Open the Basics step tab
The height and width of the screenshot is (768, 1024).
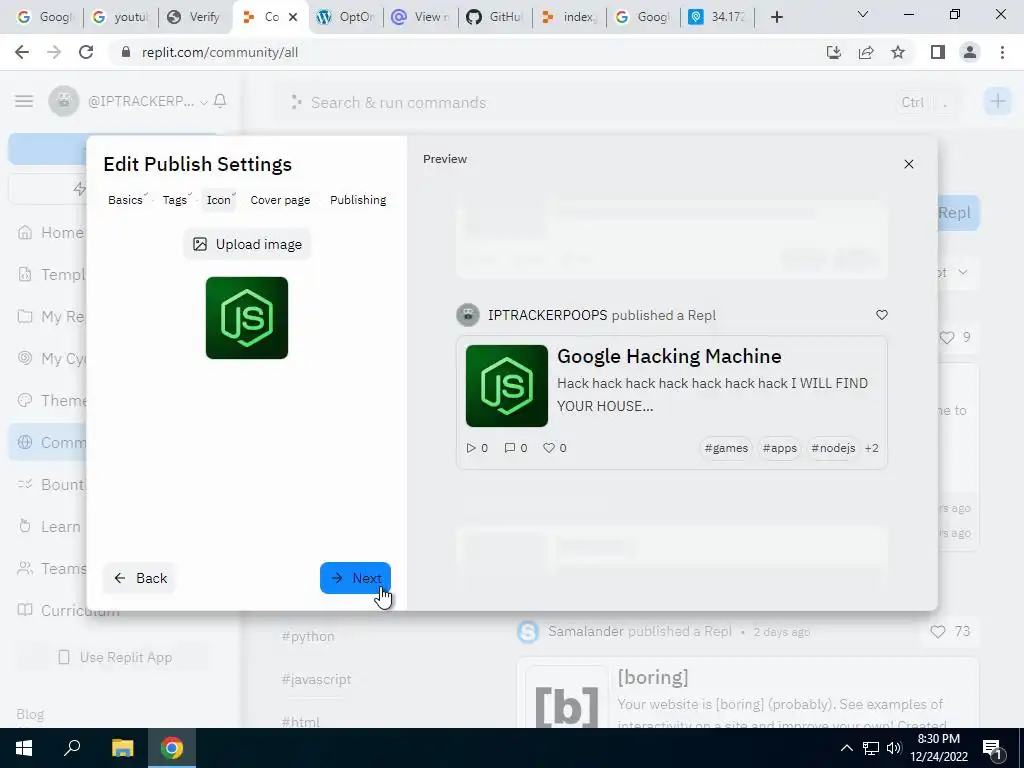click(x=125, y=200)
